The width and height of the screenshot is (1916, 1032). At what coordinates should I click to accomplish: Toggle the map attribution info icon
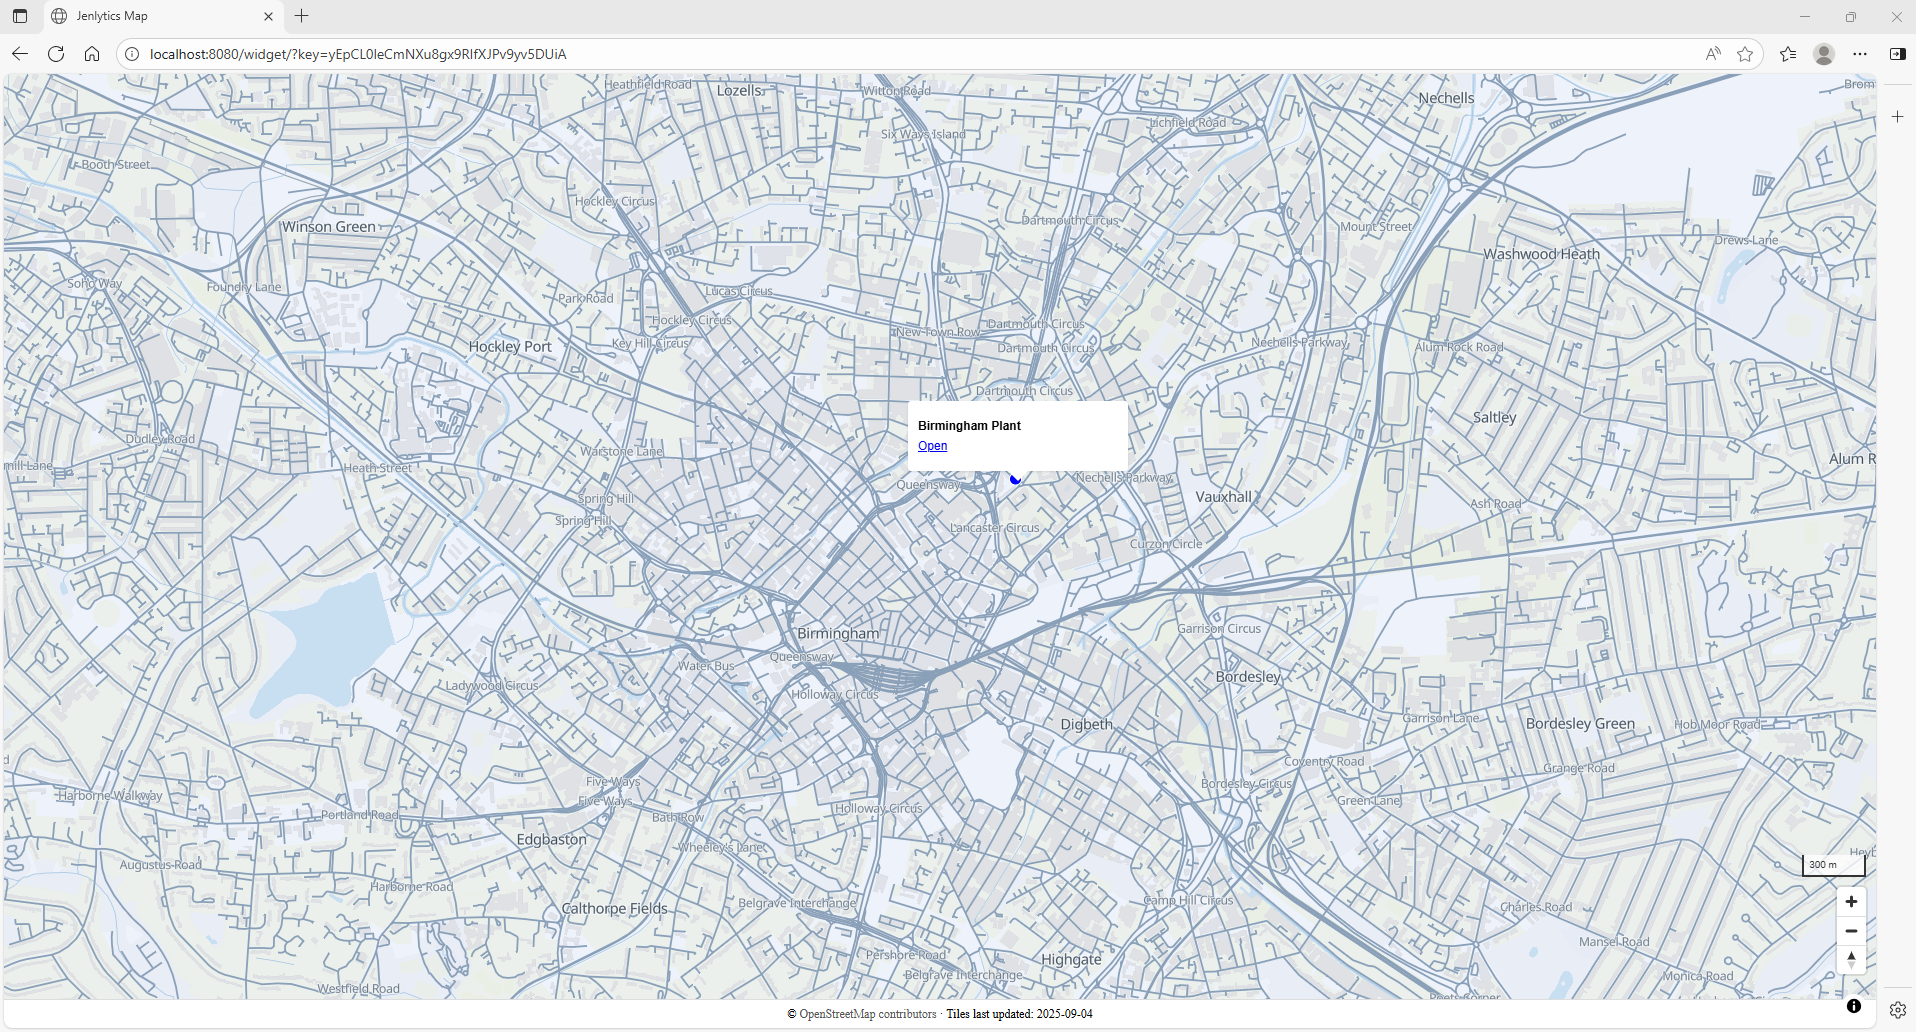tap(1854, 1006)
